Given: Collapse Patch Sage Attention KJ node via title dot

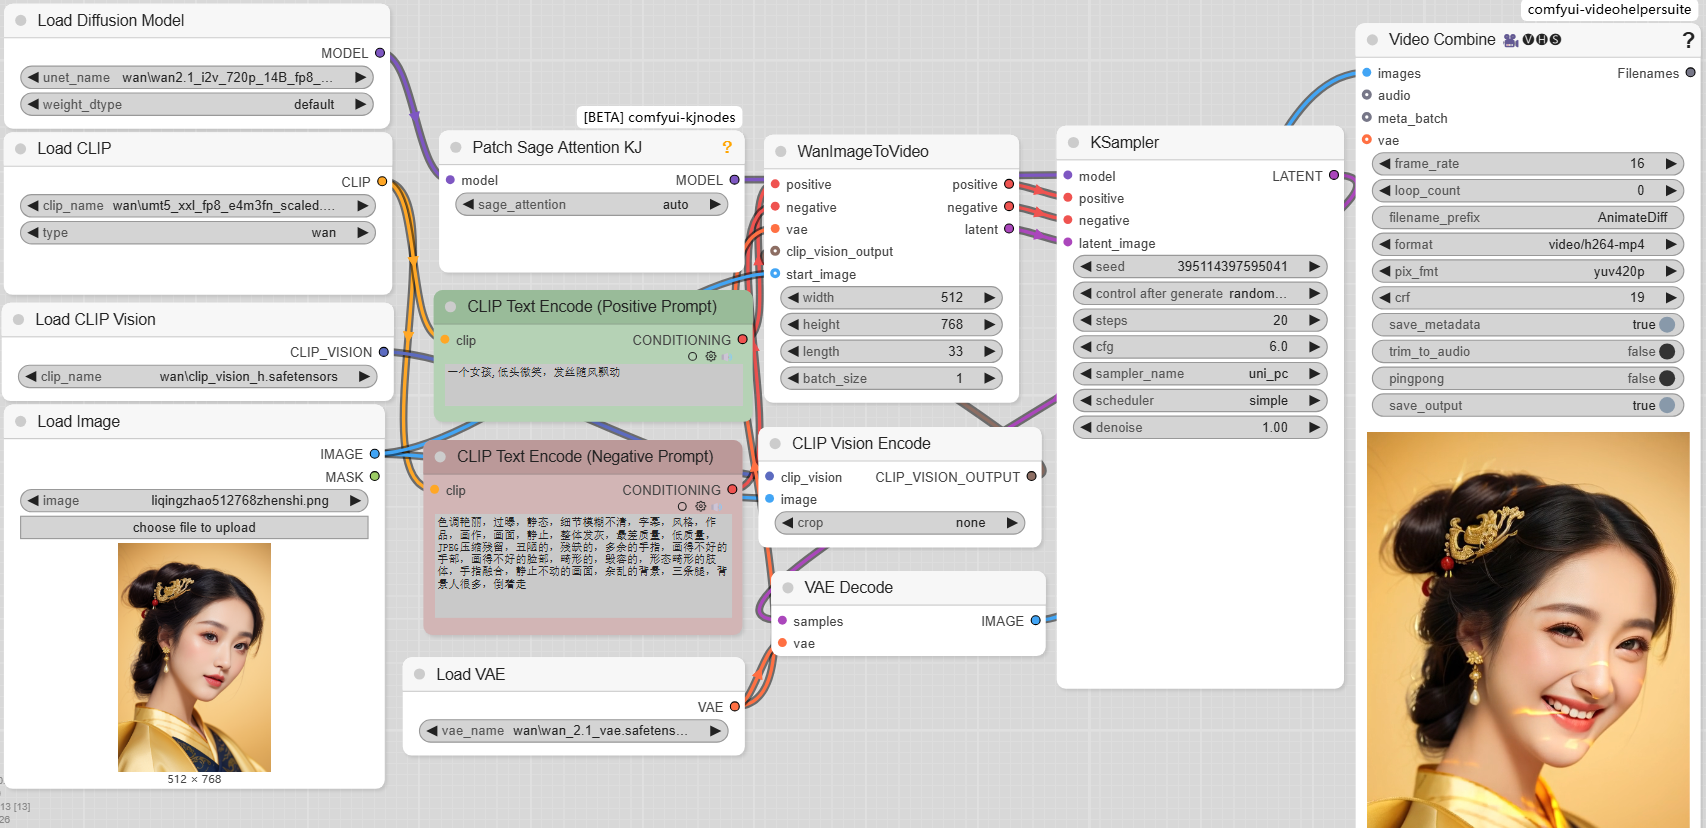Looking at the screenshot, I should coord(455,147).
